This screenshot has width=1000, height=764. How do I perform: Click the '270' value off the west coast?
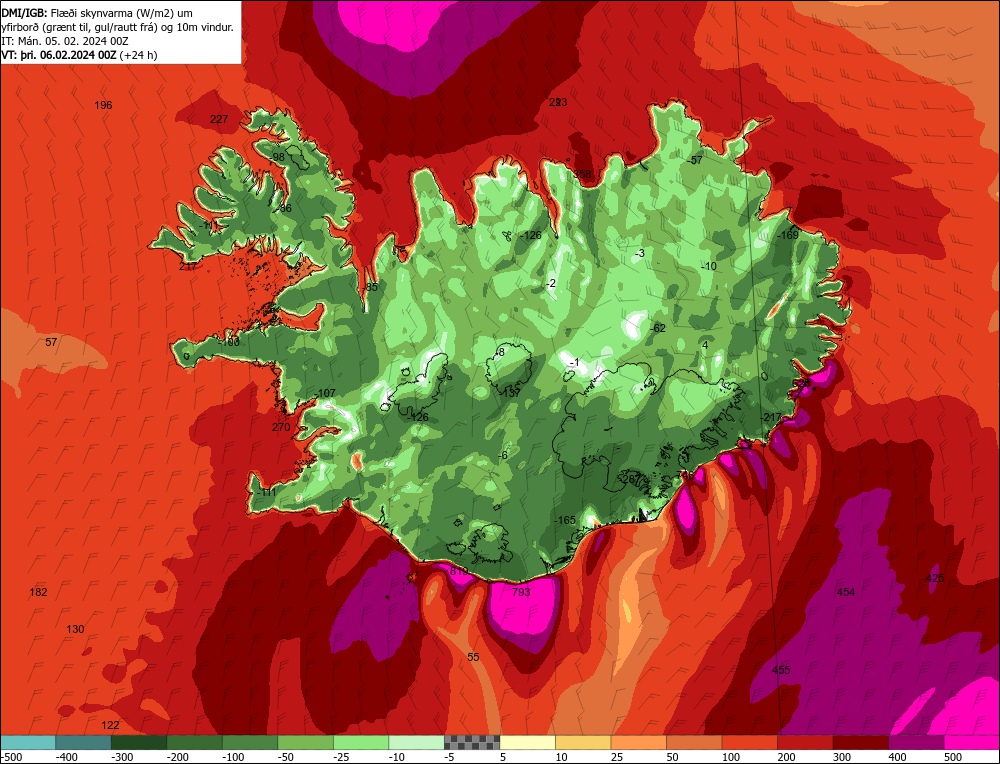click(281, 427)
